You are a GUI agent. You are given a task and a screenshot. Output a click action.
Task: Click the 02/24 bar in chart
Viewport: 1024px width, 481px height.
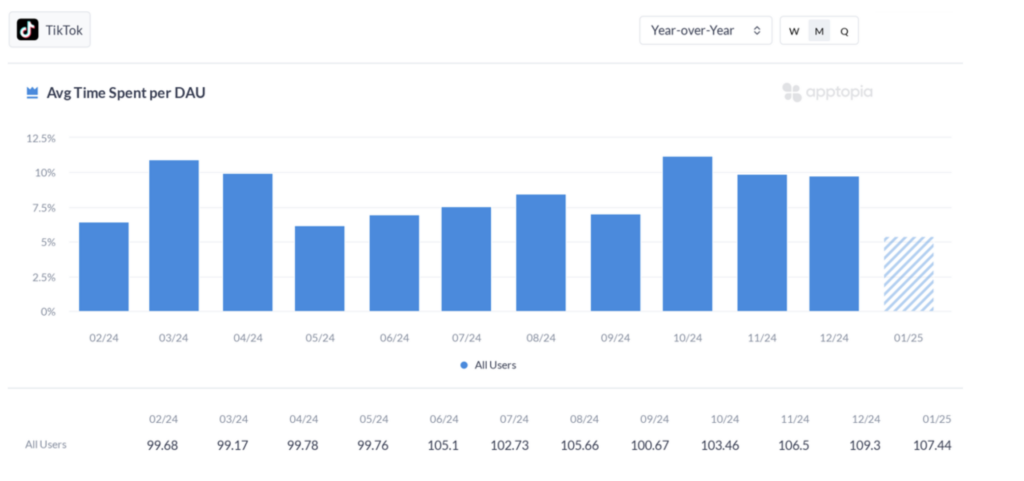pos(104,266)
